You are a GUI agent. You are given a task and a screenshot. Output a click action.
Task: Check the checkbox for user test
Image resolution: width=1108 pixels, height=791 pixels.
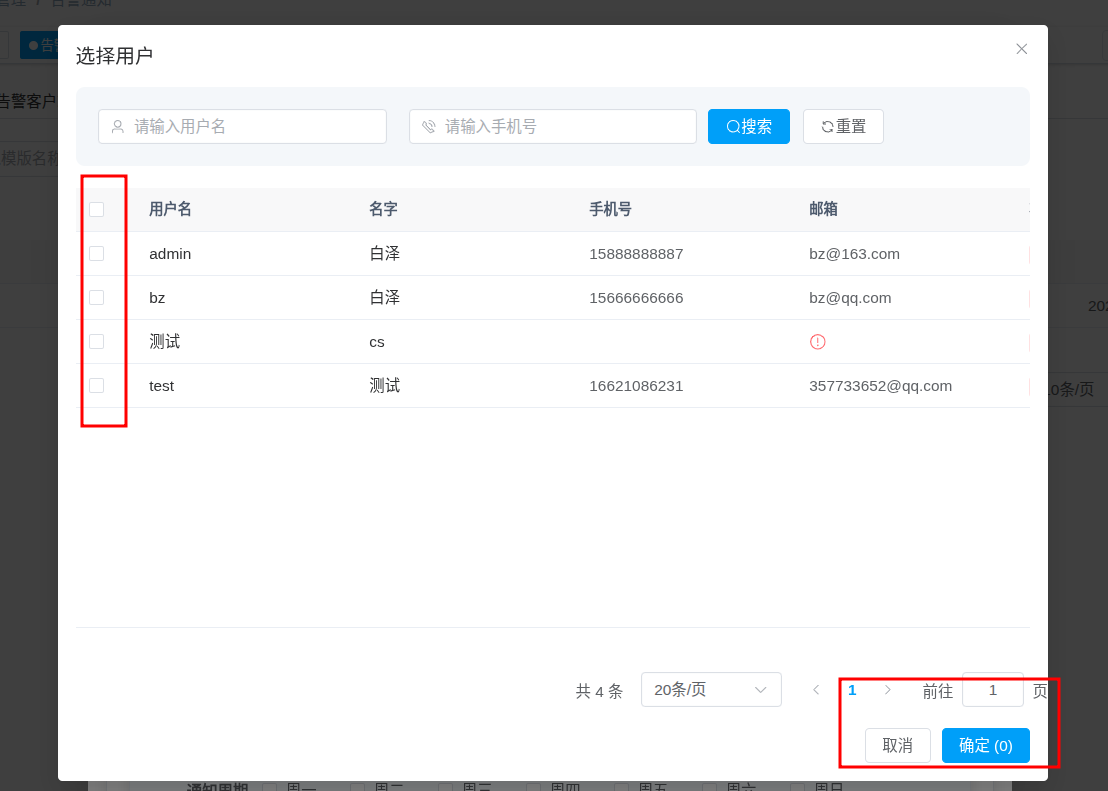(x=97, y=385)
